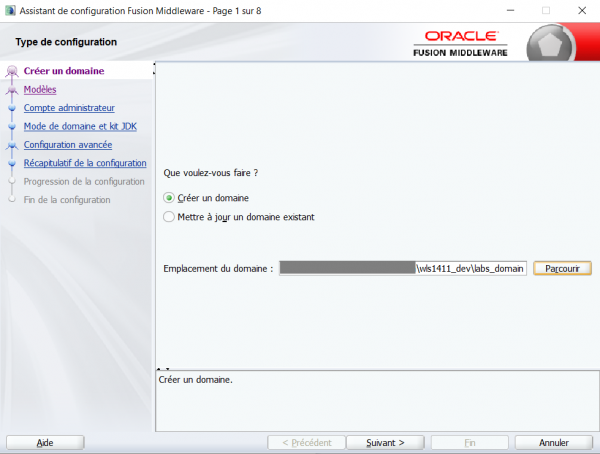Click step bullet beside Compte administrateur
Image resolution: width=600 pixels, height=454 pixels.
[x=12, y=108]
